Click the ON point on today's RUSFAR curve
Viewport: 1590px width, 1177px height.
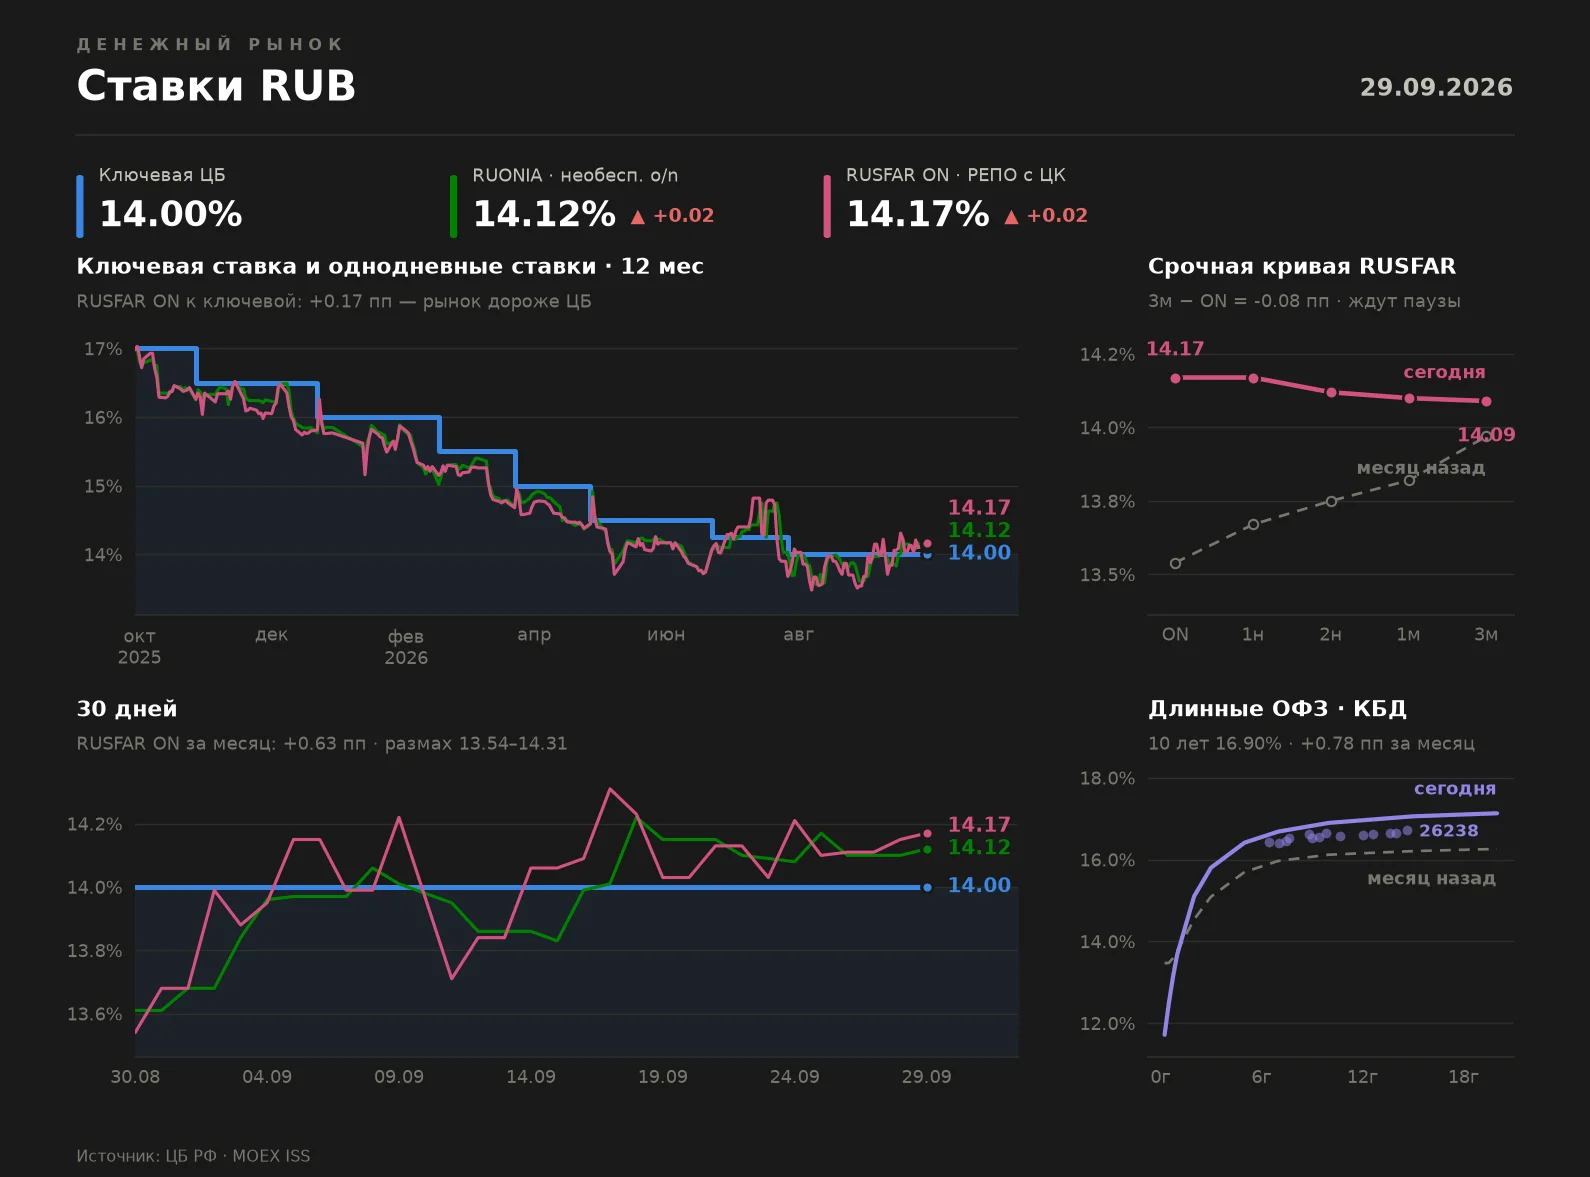point(1175,378)
